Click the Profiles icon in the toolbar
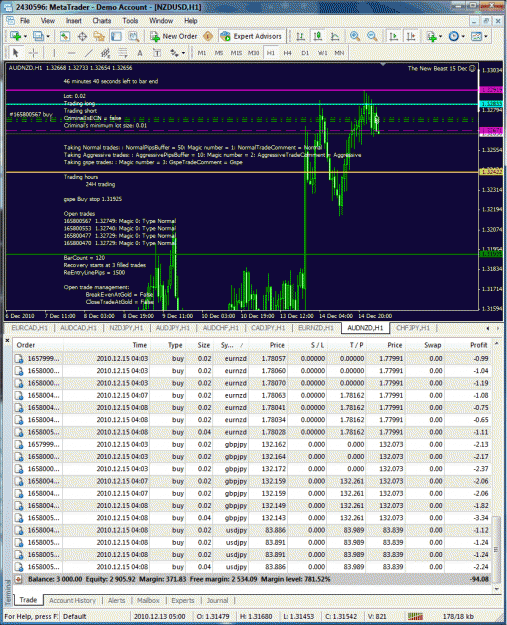Image resolution: width=507 pixels, height=625 pixels. [38, 36]
